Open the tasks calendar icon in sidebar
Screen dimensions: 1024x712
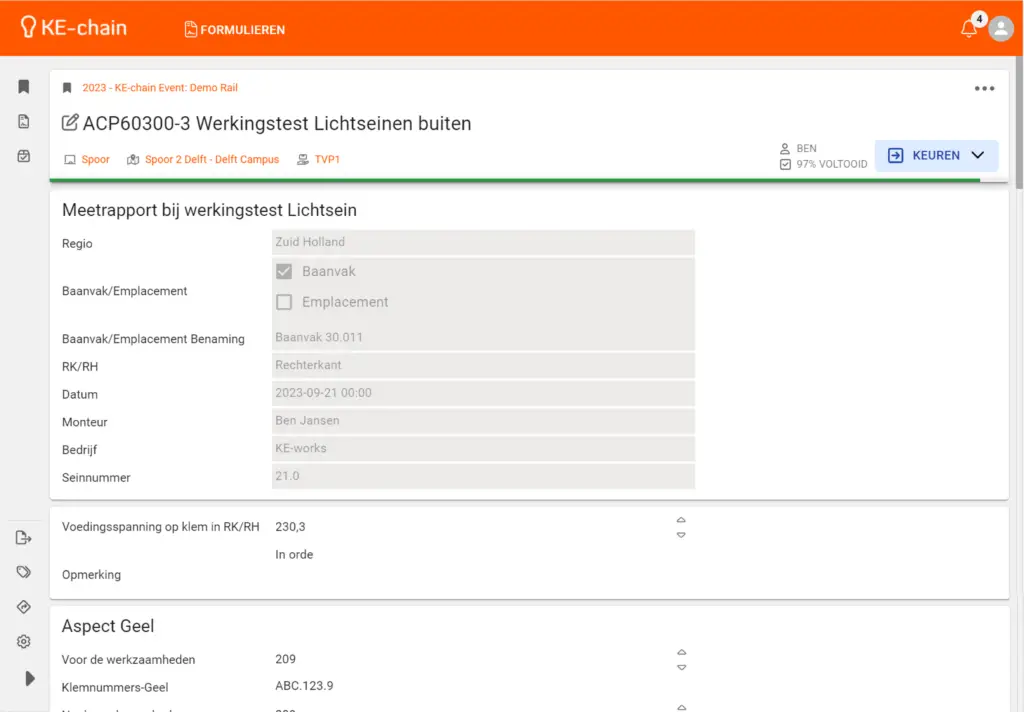[x=24, y=156]
